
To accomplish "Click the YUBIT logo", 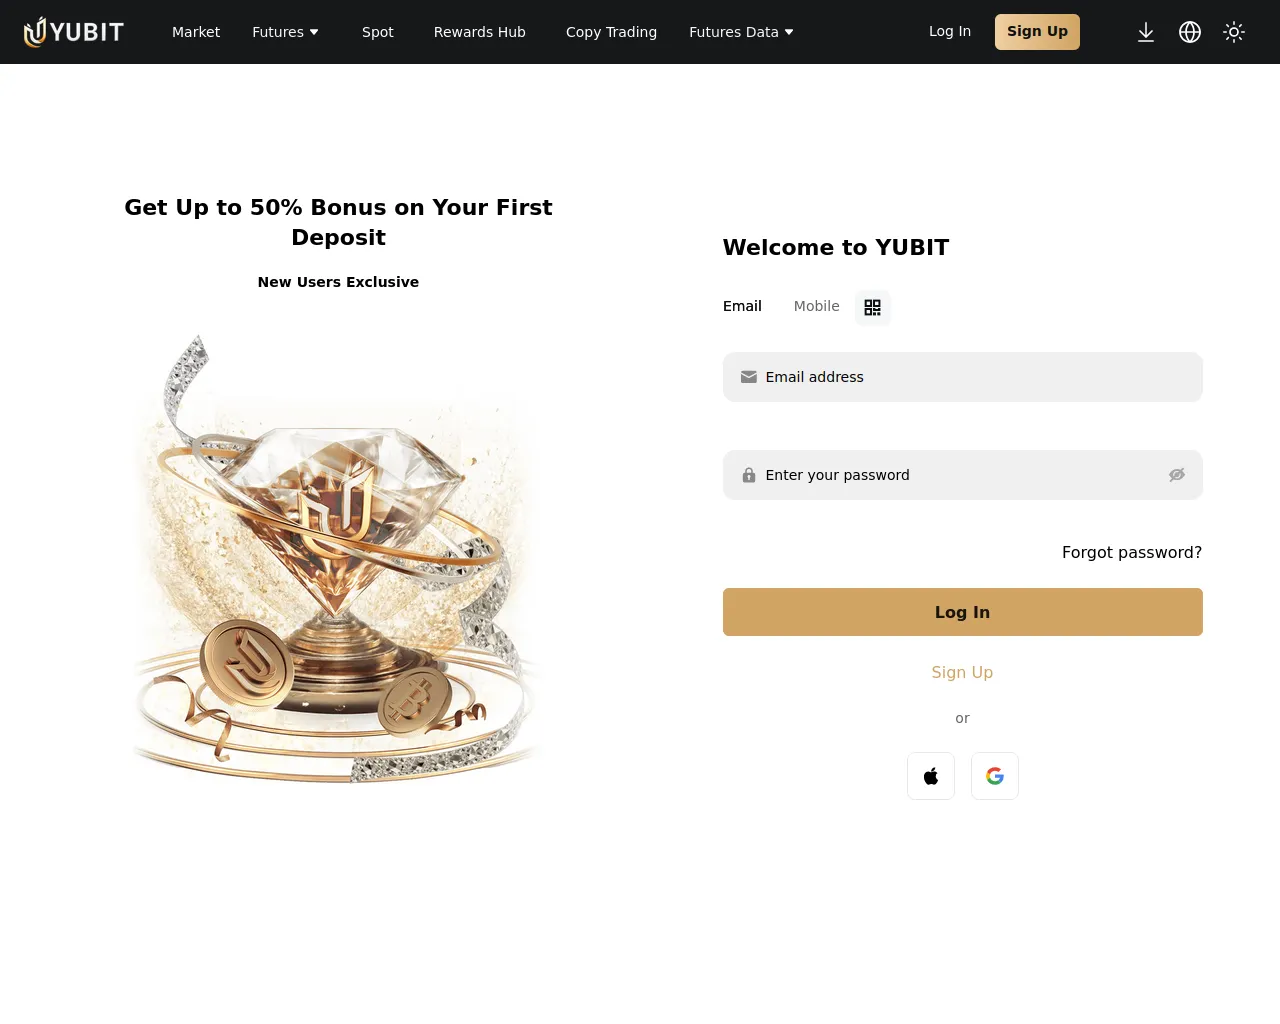I will [x=74, y=32].
